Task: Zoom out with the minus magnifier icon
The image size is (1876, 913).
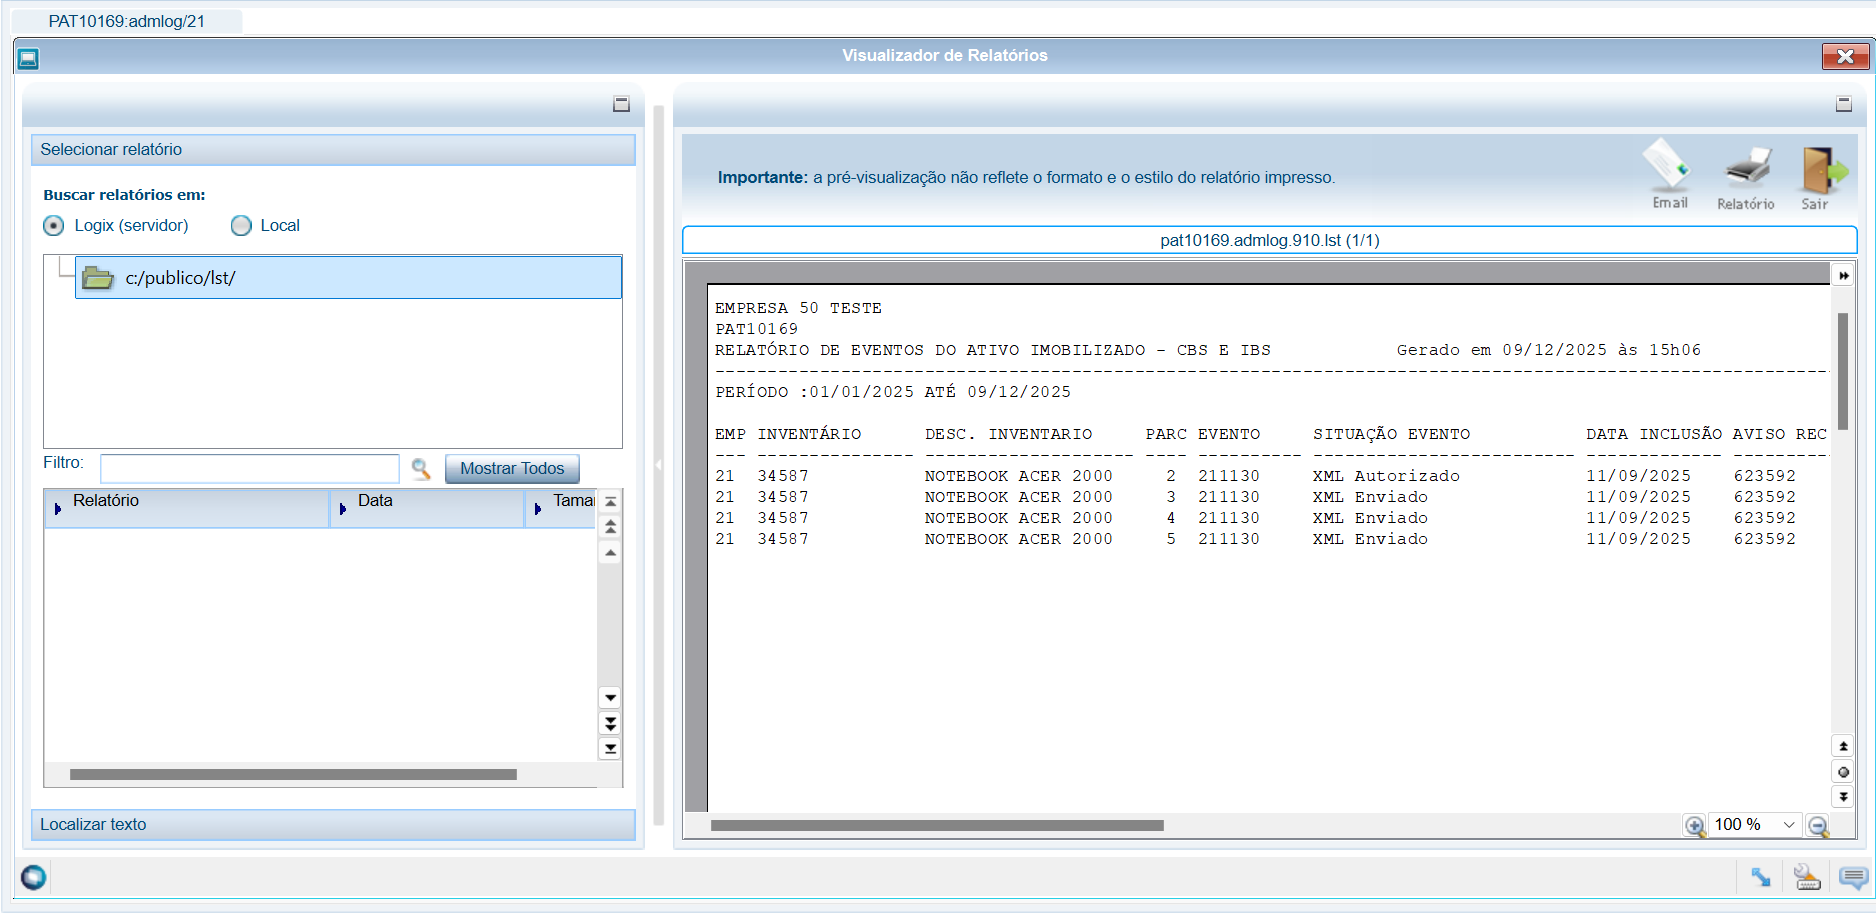Action: (x=1818, y=825)
